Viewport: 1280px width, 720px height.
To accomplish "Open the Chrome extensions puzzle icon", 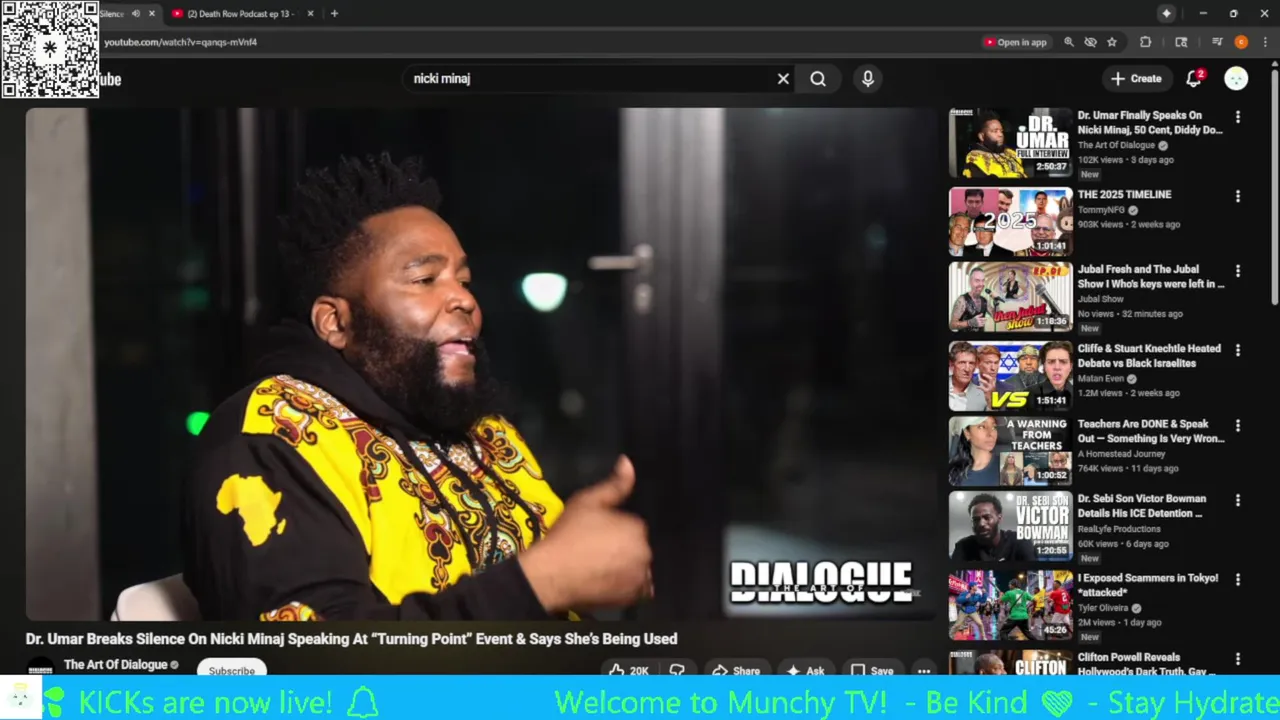I will (x=1146, y=42).
